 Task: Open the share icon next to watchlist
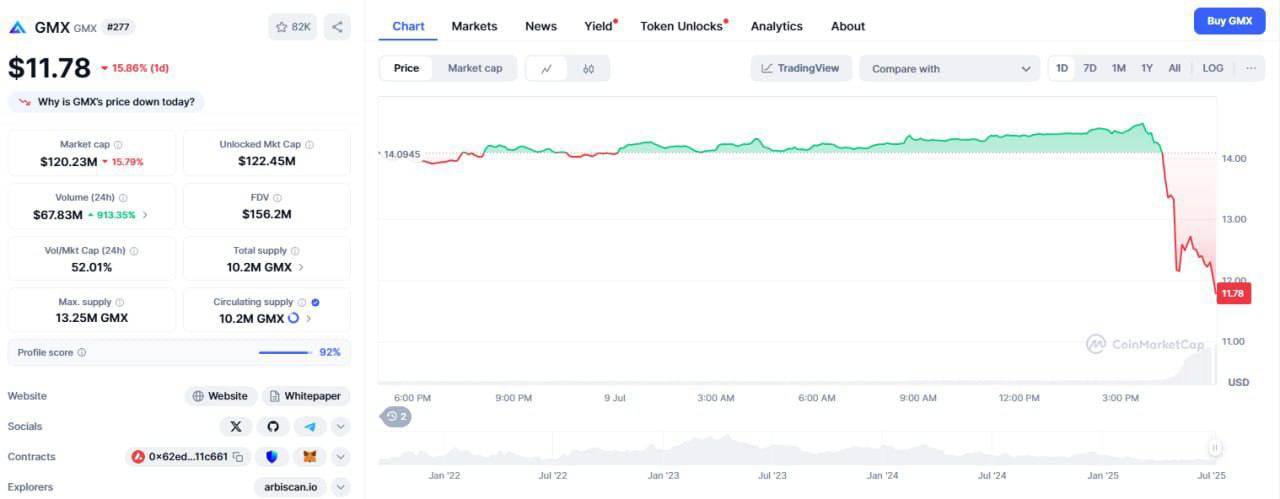(x=337, y=27)
